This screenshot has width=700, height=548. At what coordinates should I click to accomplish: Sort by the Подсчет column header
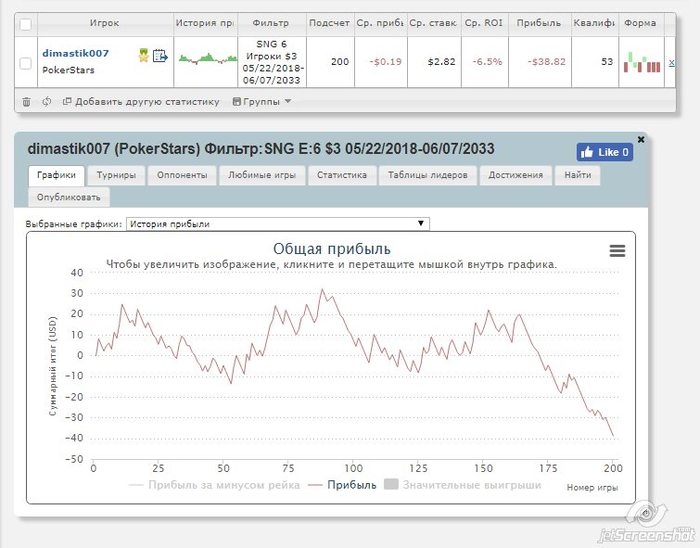pos(329,23)
